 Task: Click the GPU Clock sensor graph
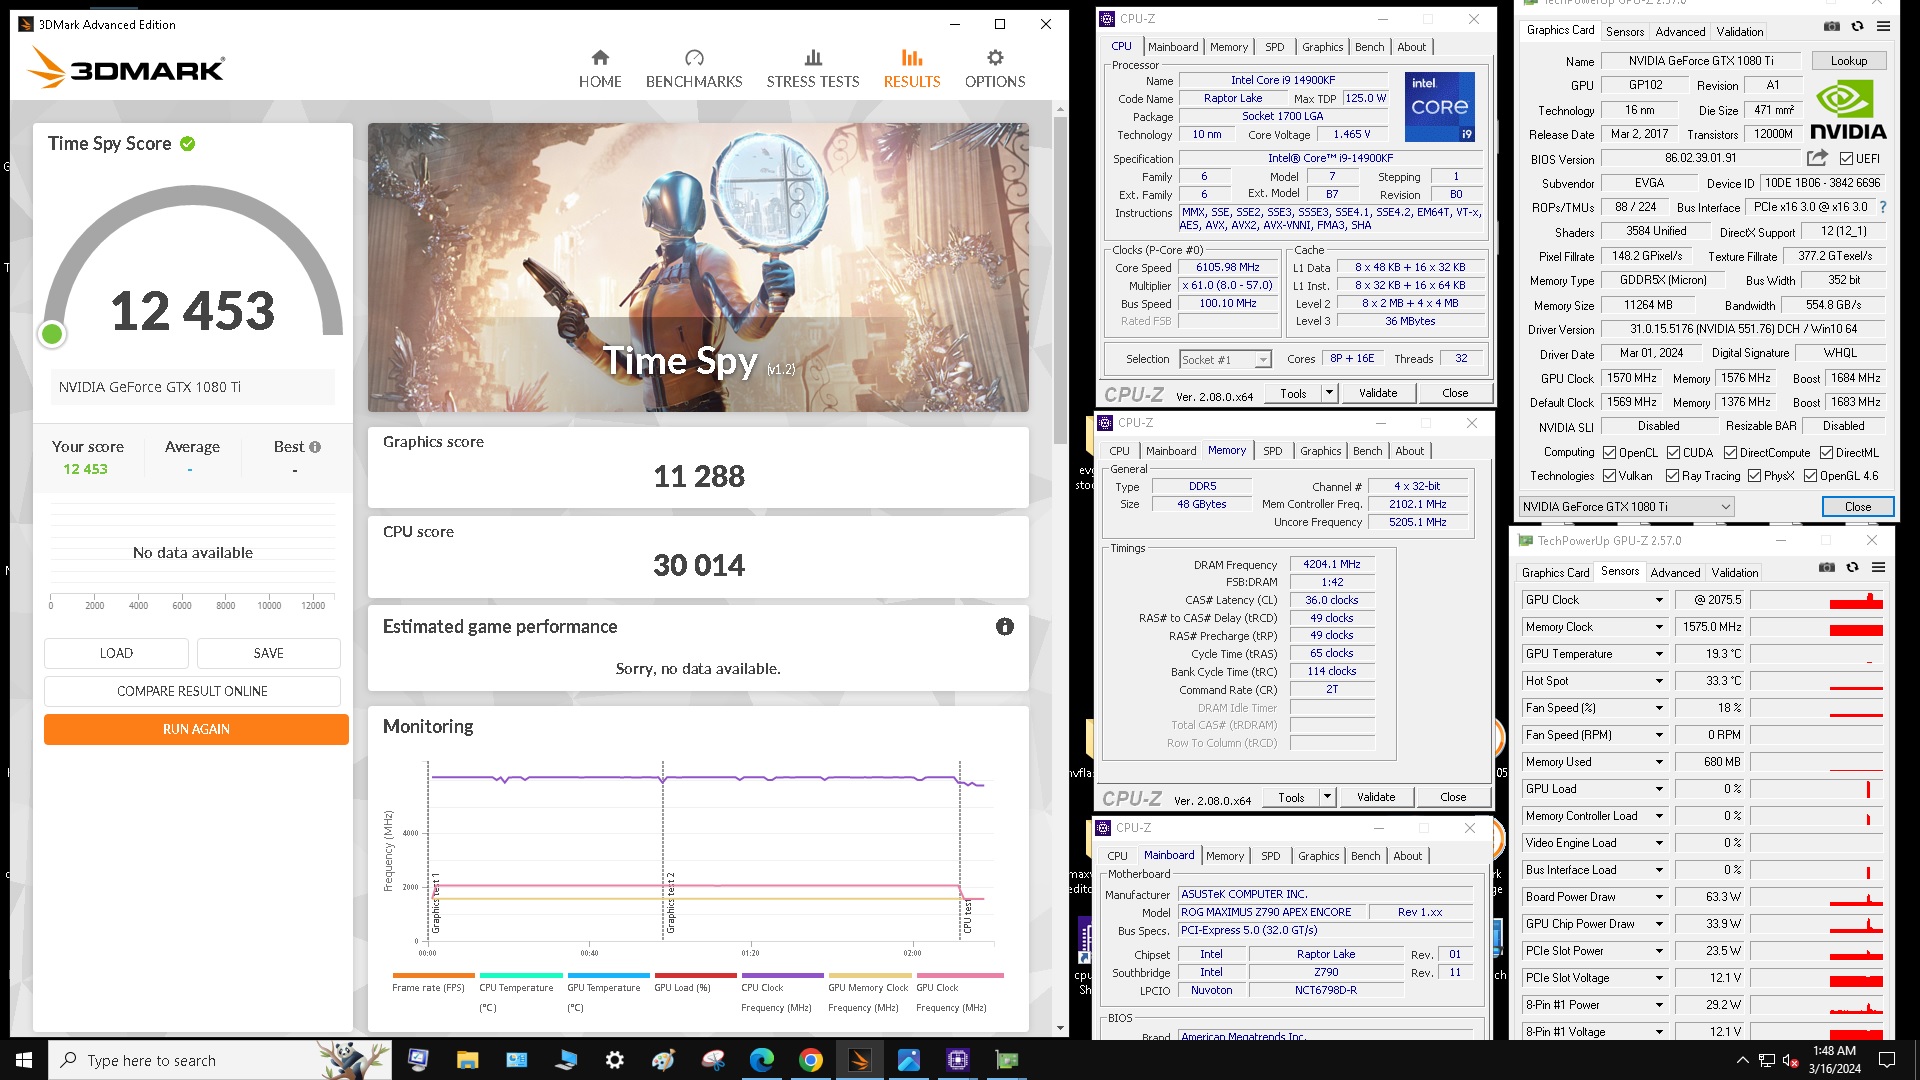[x=1816, y=600]
